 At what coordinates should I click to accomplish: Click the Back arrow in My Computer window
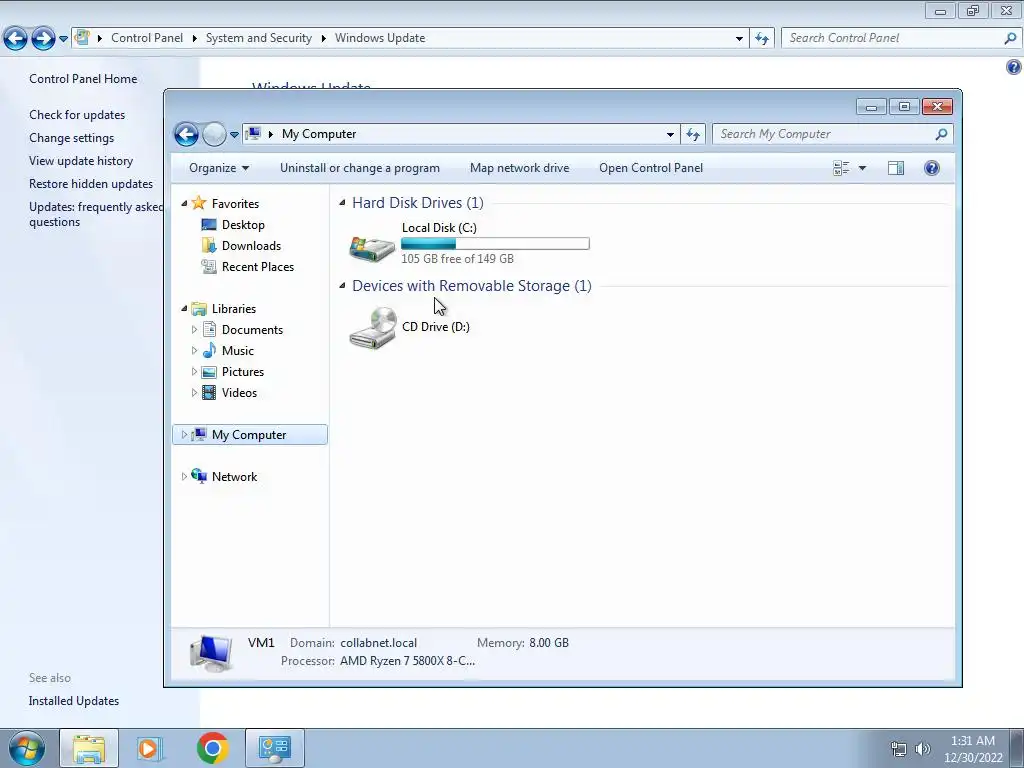click(x=186, y=135)
